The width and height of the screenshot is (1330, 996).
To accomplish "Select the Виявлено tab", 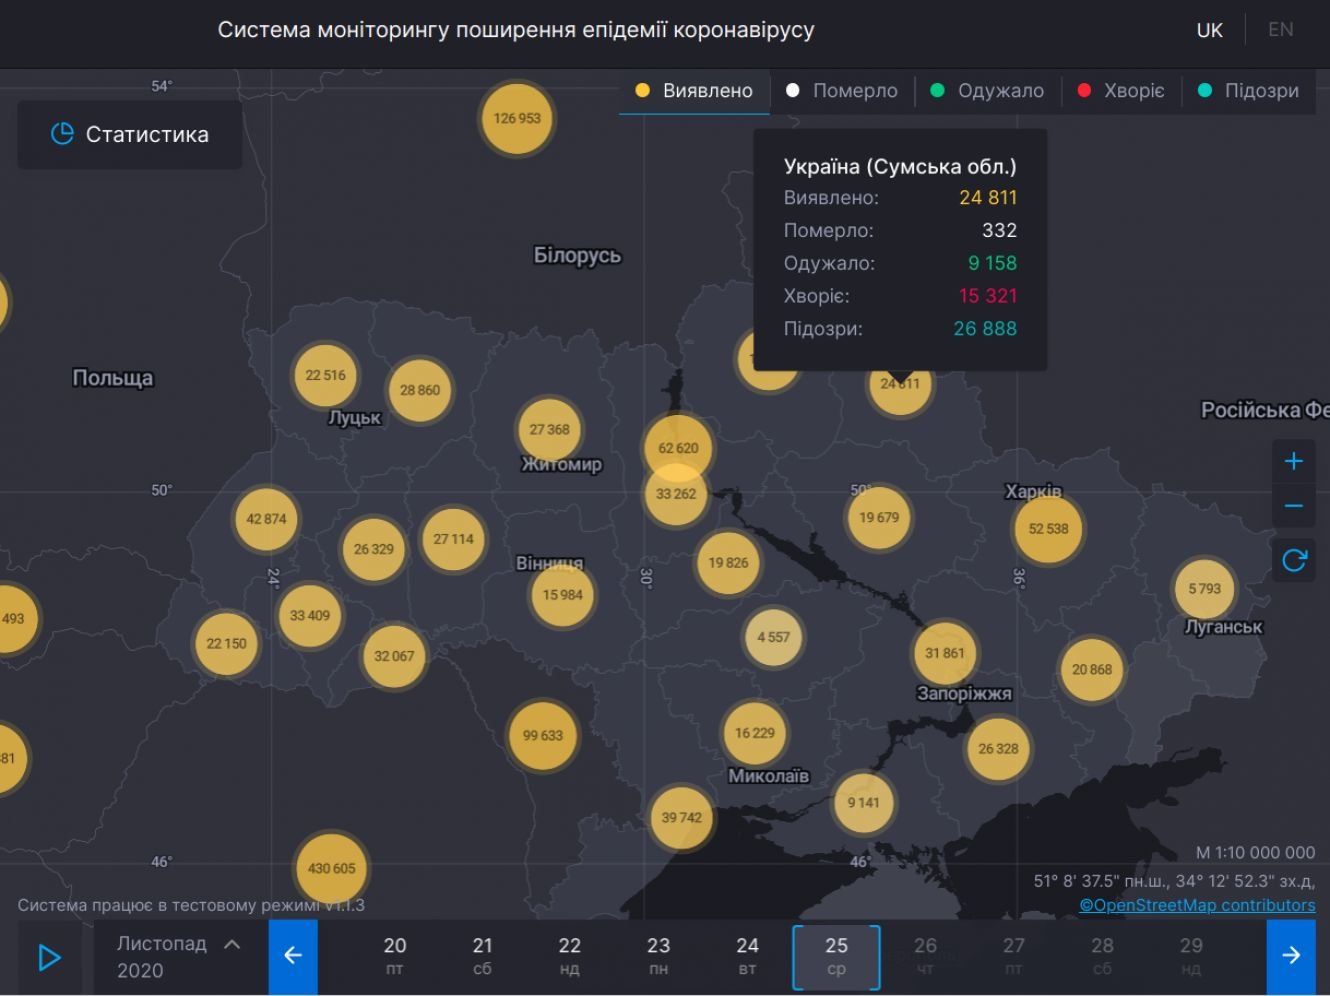I will click(694, 91).
